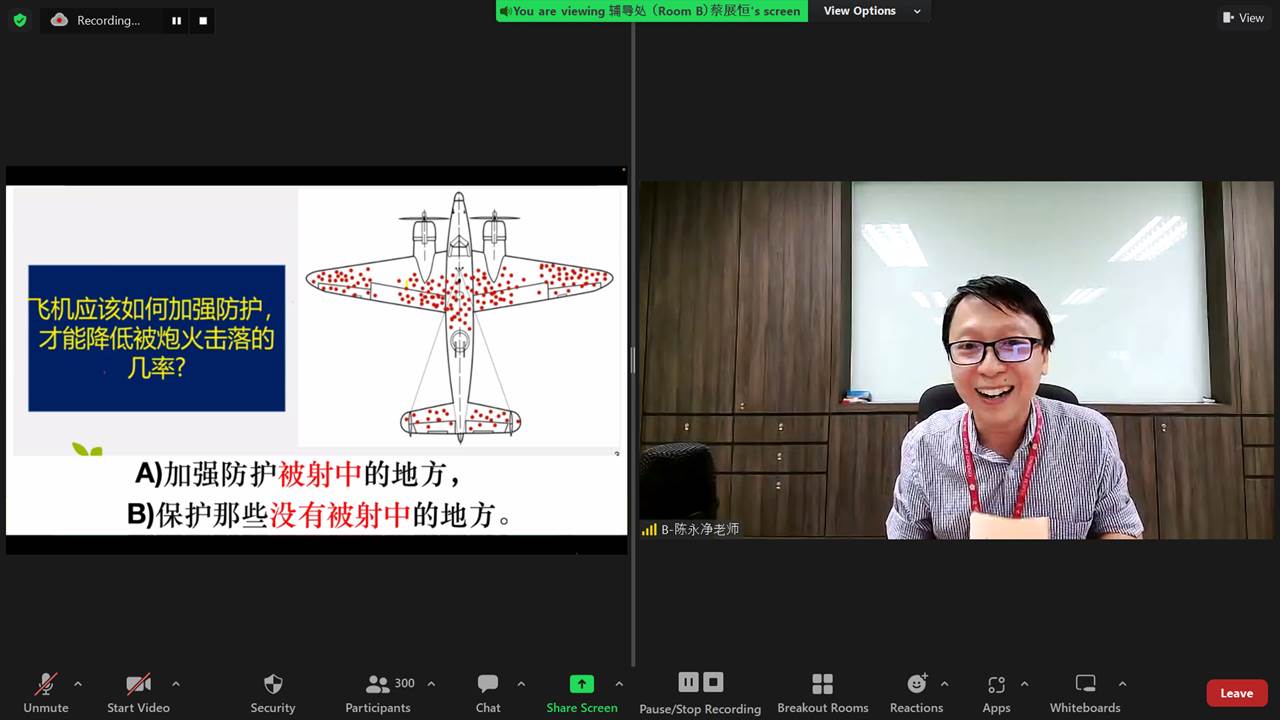1280x720 pixels.
Task: Expand arrow beside Apps
Action: tap(1024, 684)
